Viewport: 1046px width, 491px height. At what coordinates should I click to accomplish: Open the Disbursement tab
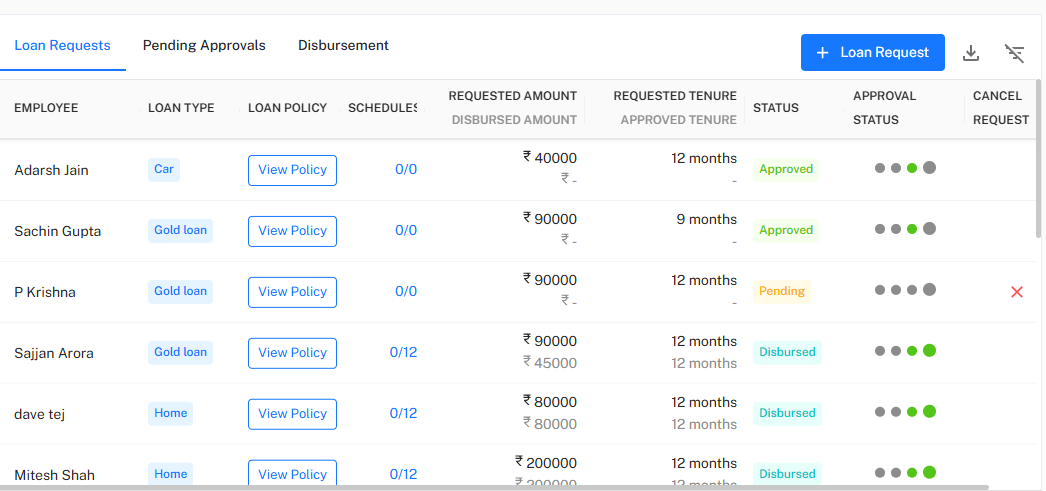[x=343, y=46]
